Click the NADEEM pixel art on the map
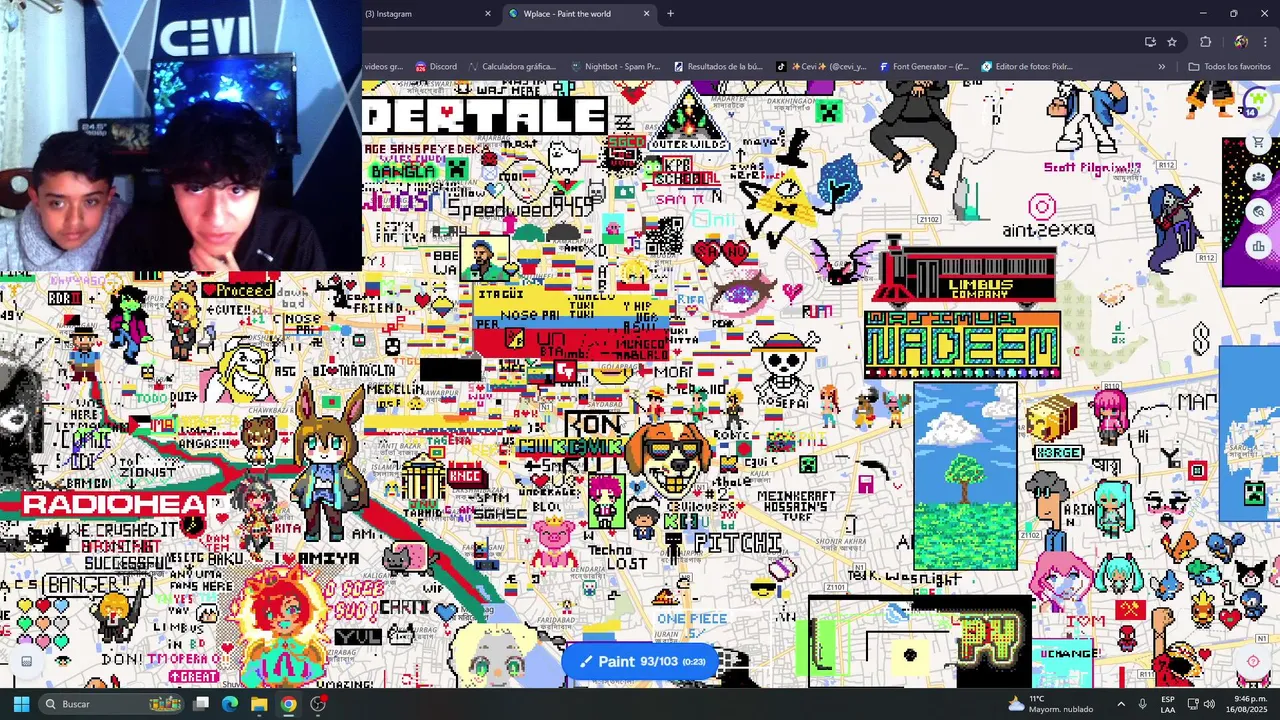Viewport: 1280px width, 720px height. (x=962, y=346)
